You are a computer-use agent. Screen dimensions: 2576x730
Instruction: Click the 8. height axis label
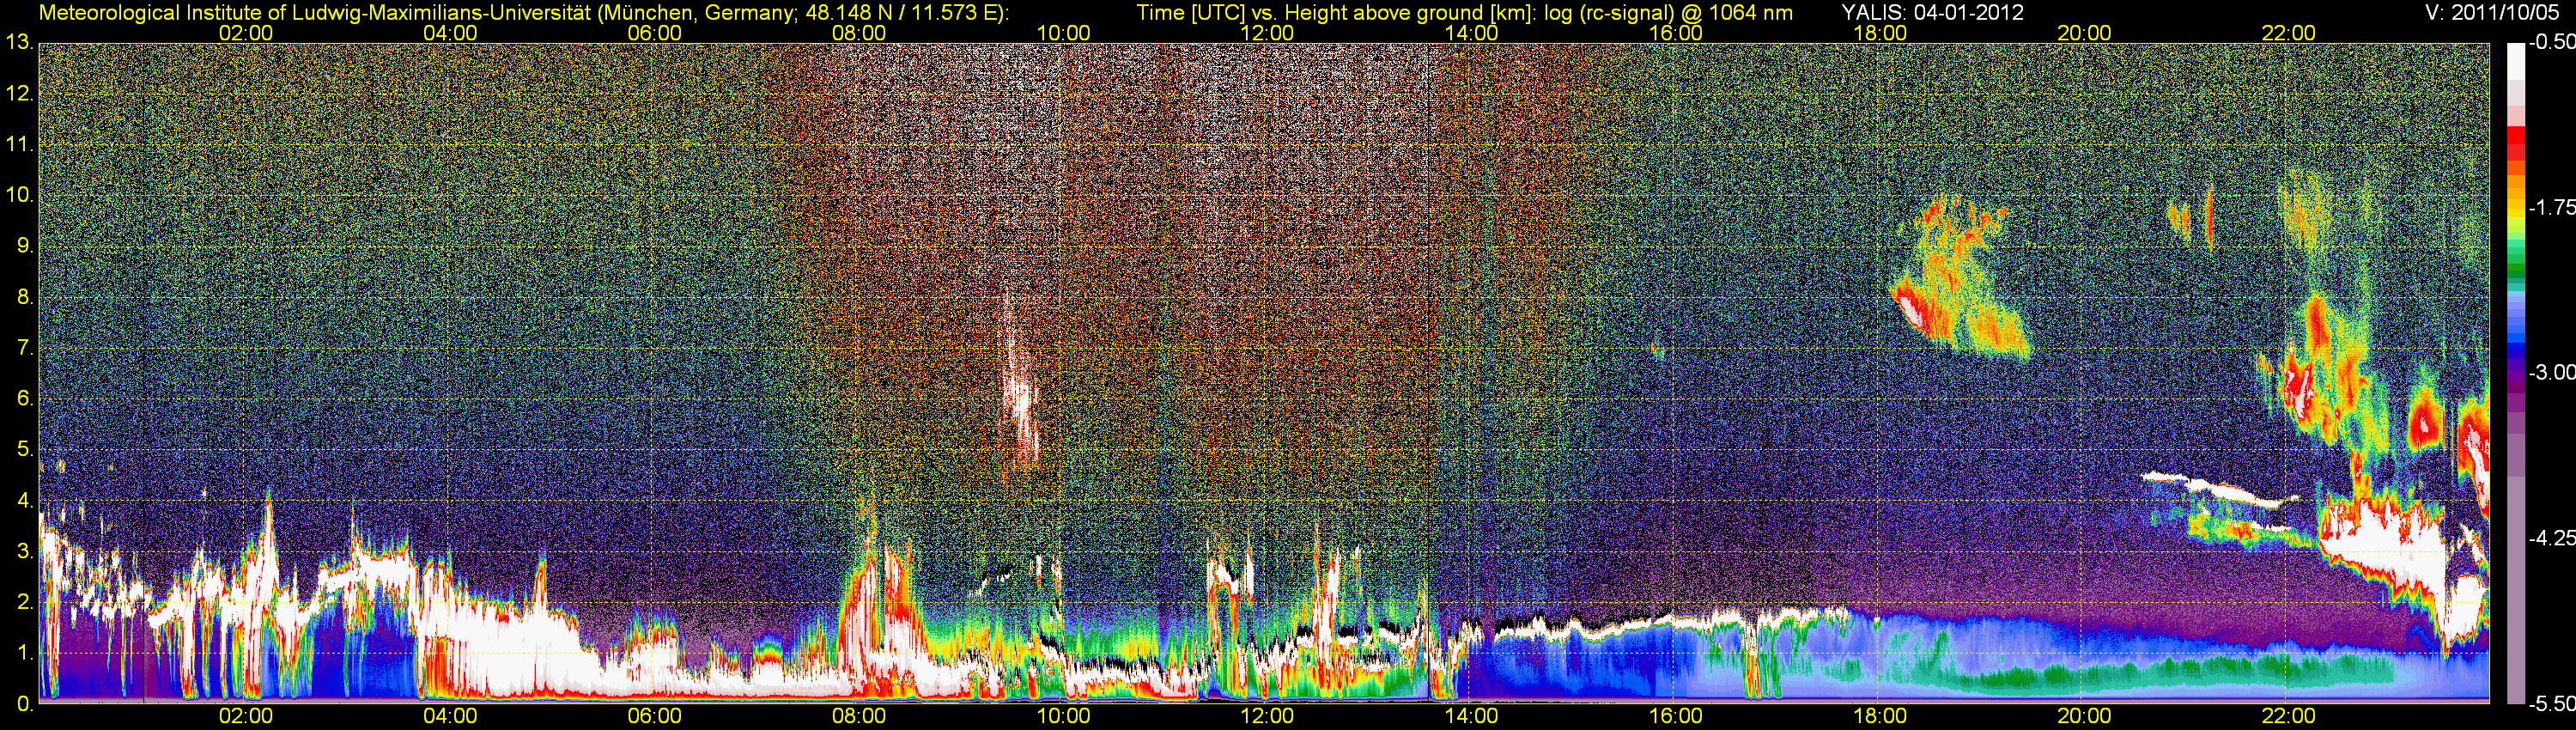(x=25, y=297)
